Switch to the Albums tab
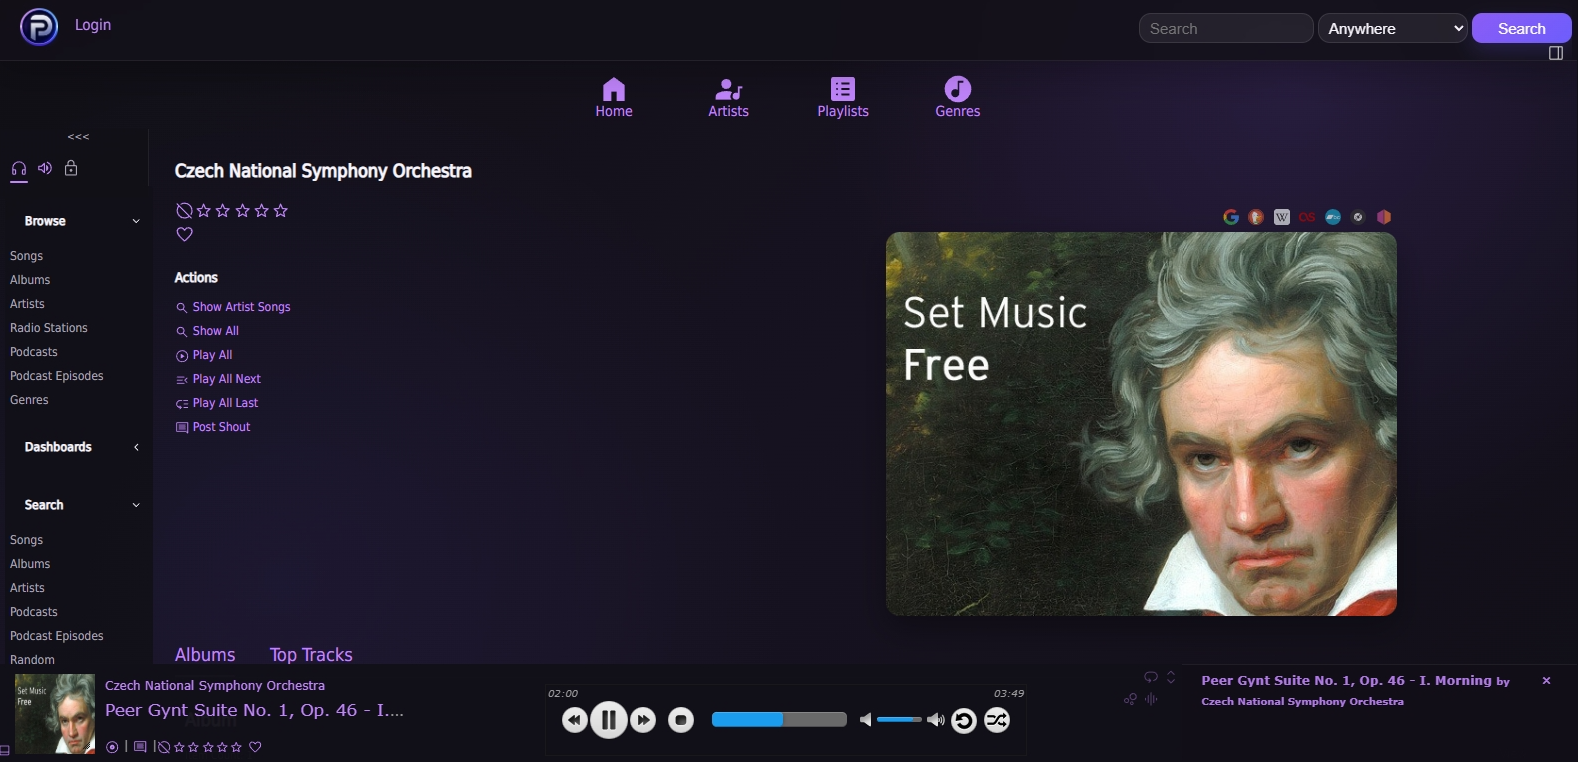 pyautogui.click(x=205, y=654)
